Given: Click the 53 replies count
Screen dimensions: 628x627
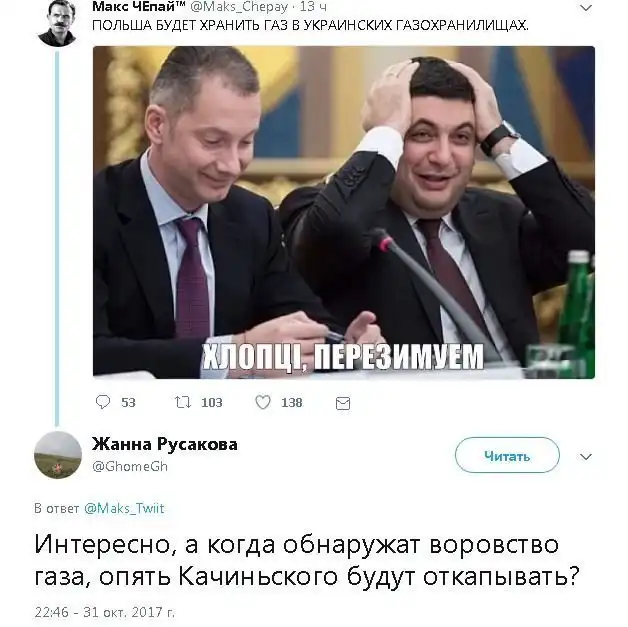Looking at the screenshot, I should [x=128, y=402].
